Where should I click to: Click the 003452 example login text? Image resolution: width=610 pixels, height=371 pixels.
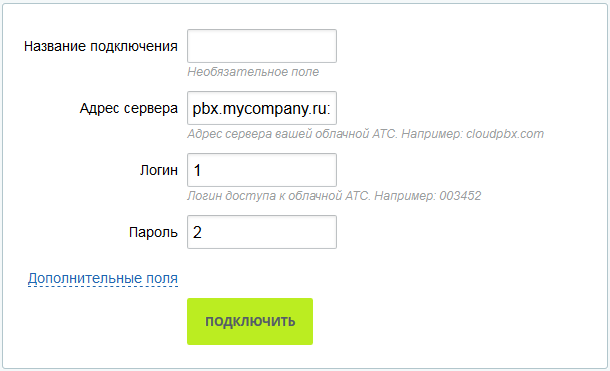click(x=460, y=196)
